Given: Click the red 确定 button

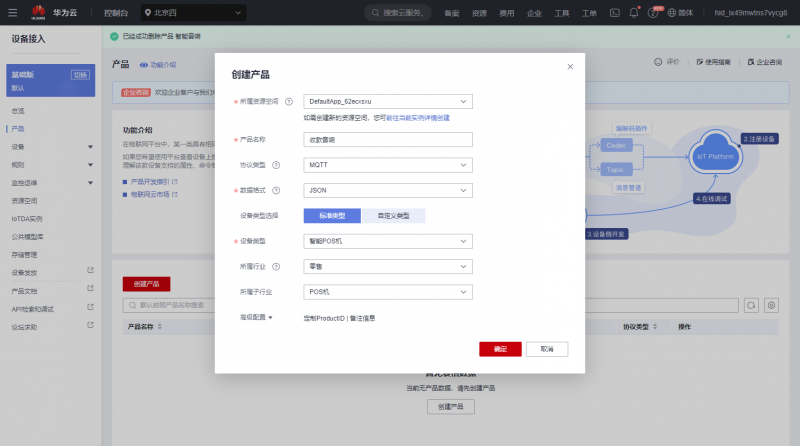Looking at the screenshot, I should (x=500, y=349).
